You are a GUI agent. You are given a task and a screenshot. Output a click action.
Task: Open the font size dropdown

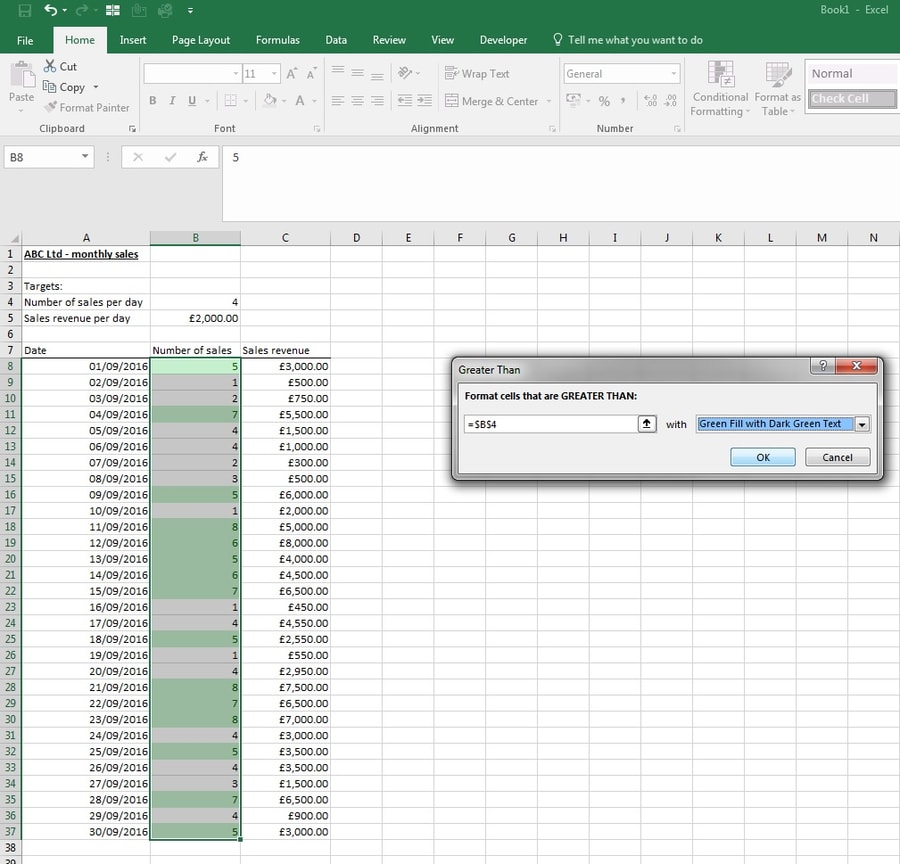click(274, 73)
